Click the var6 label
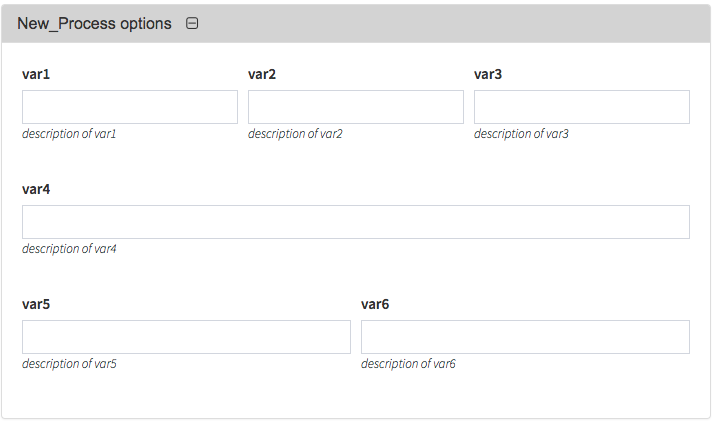 [375, 304]
